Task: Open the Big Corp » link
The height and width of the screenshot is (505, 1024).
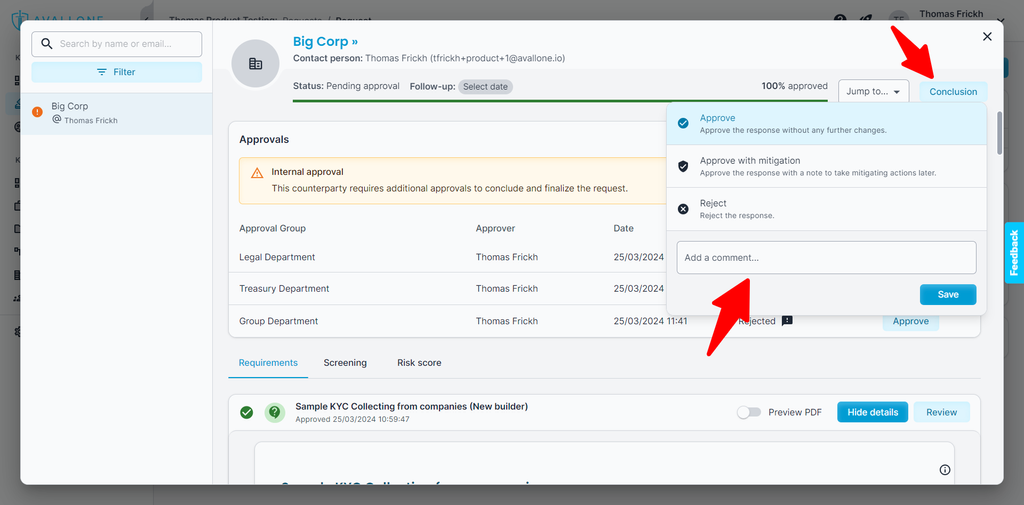Action: 325,41
